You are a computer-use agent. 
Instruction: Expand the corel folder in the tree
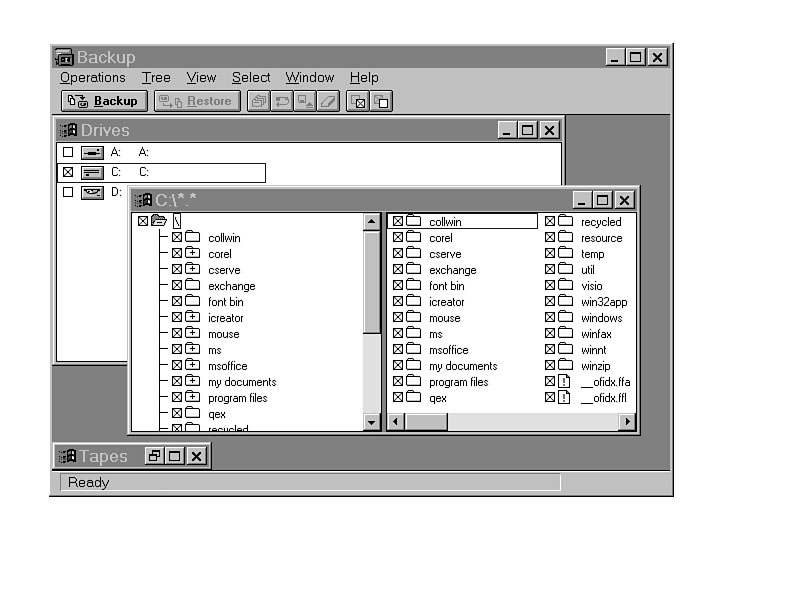(193, 254)
